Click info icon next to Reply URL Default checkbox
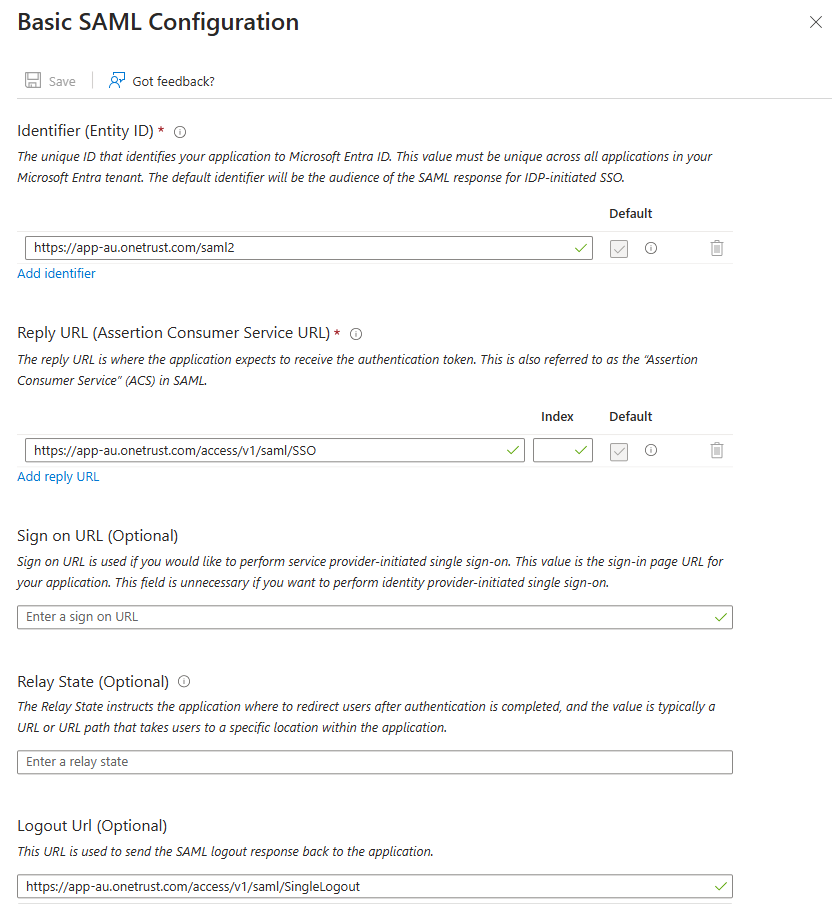This screenshot has width=837, height=911. (651, 450)
